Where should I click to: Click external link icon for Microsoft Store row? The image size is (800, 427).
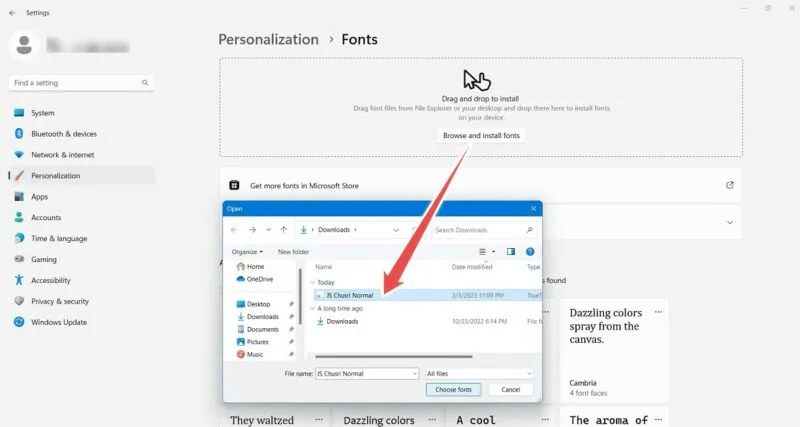pos(730,185)
